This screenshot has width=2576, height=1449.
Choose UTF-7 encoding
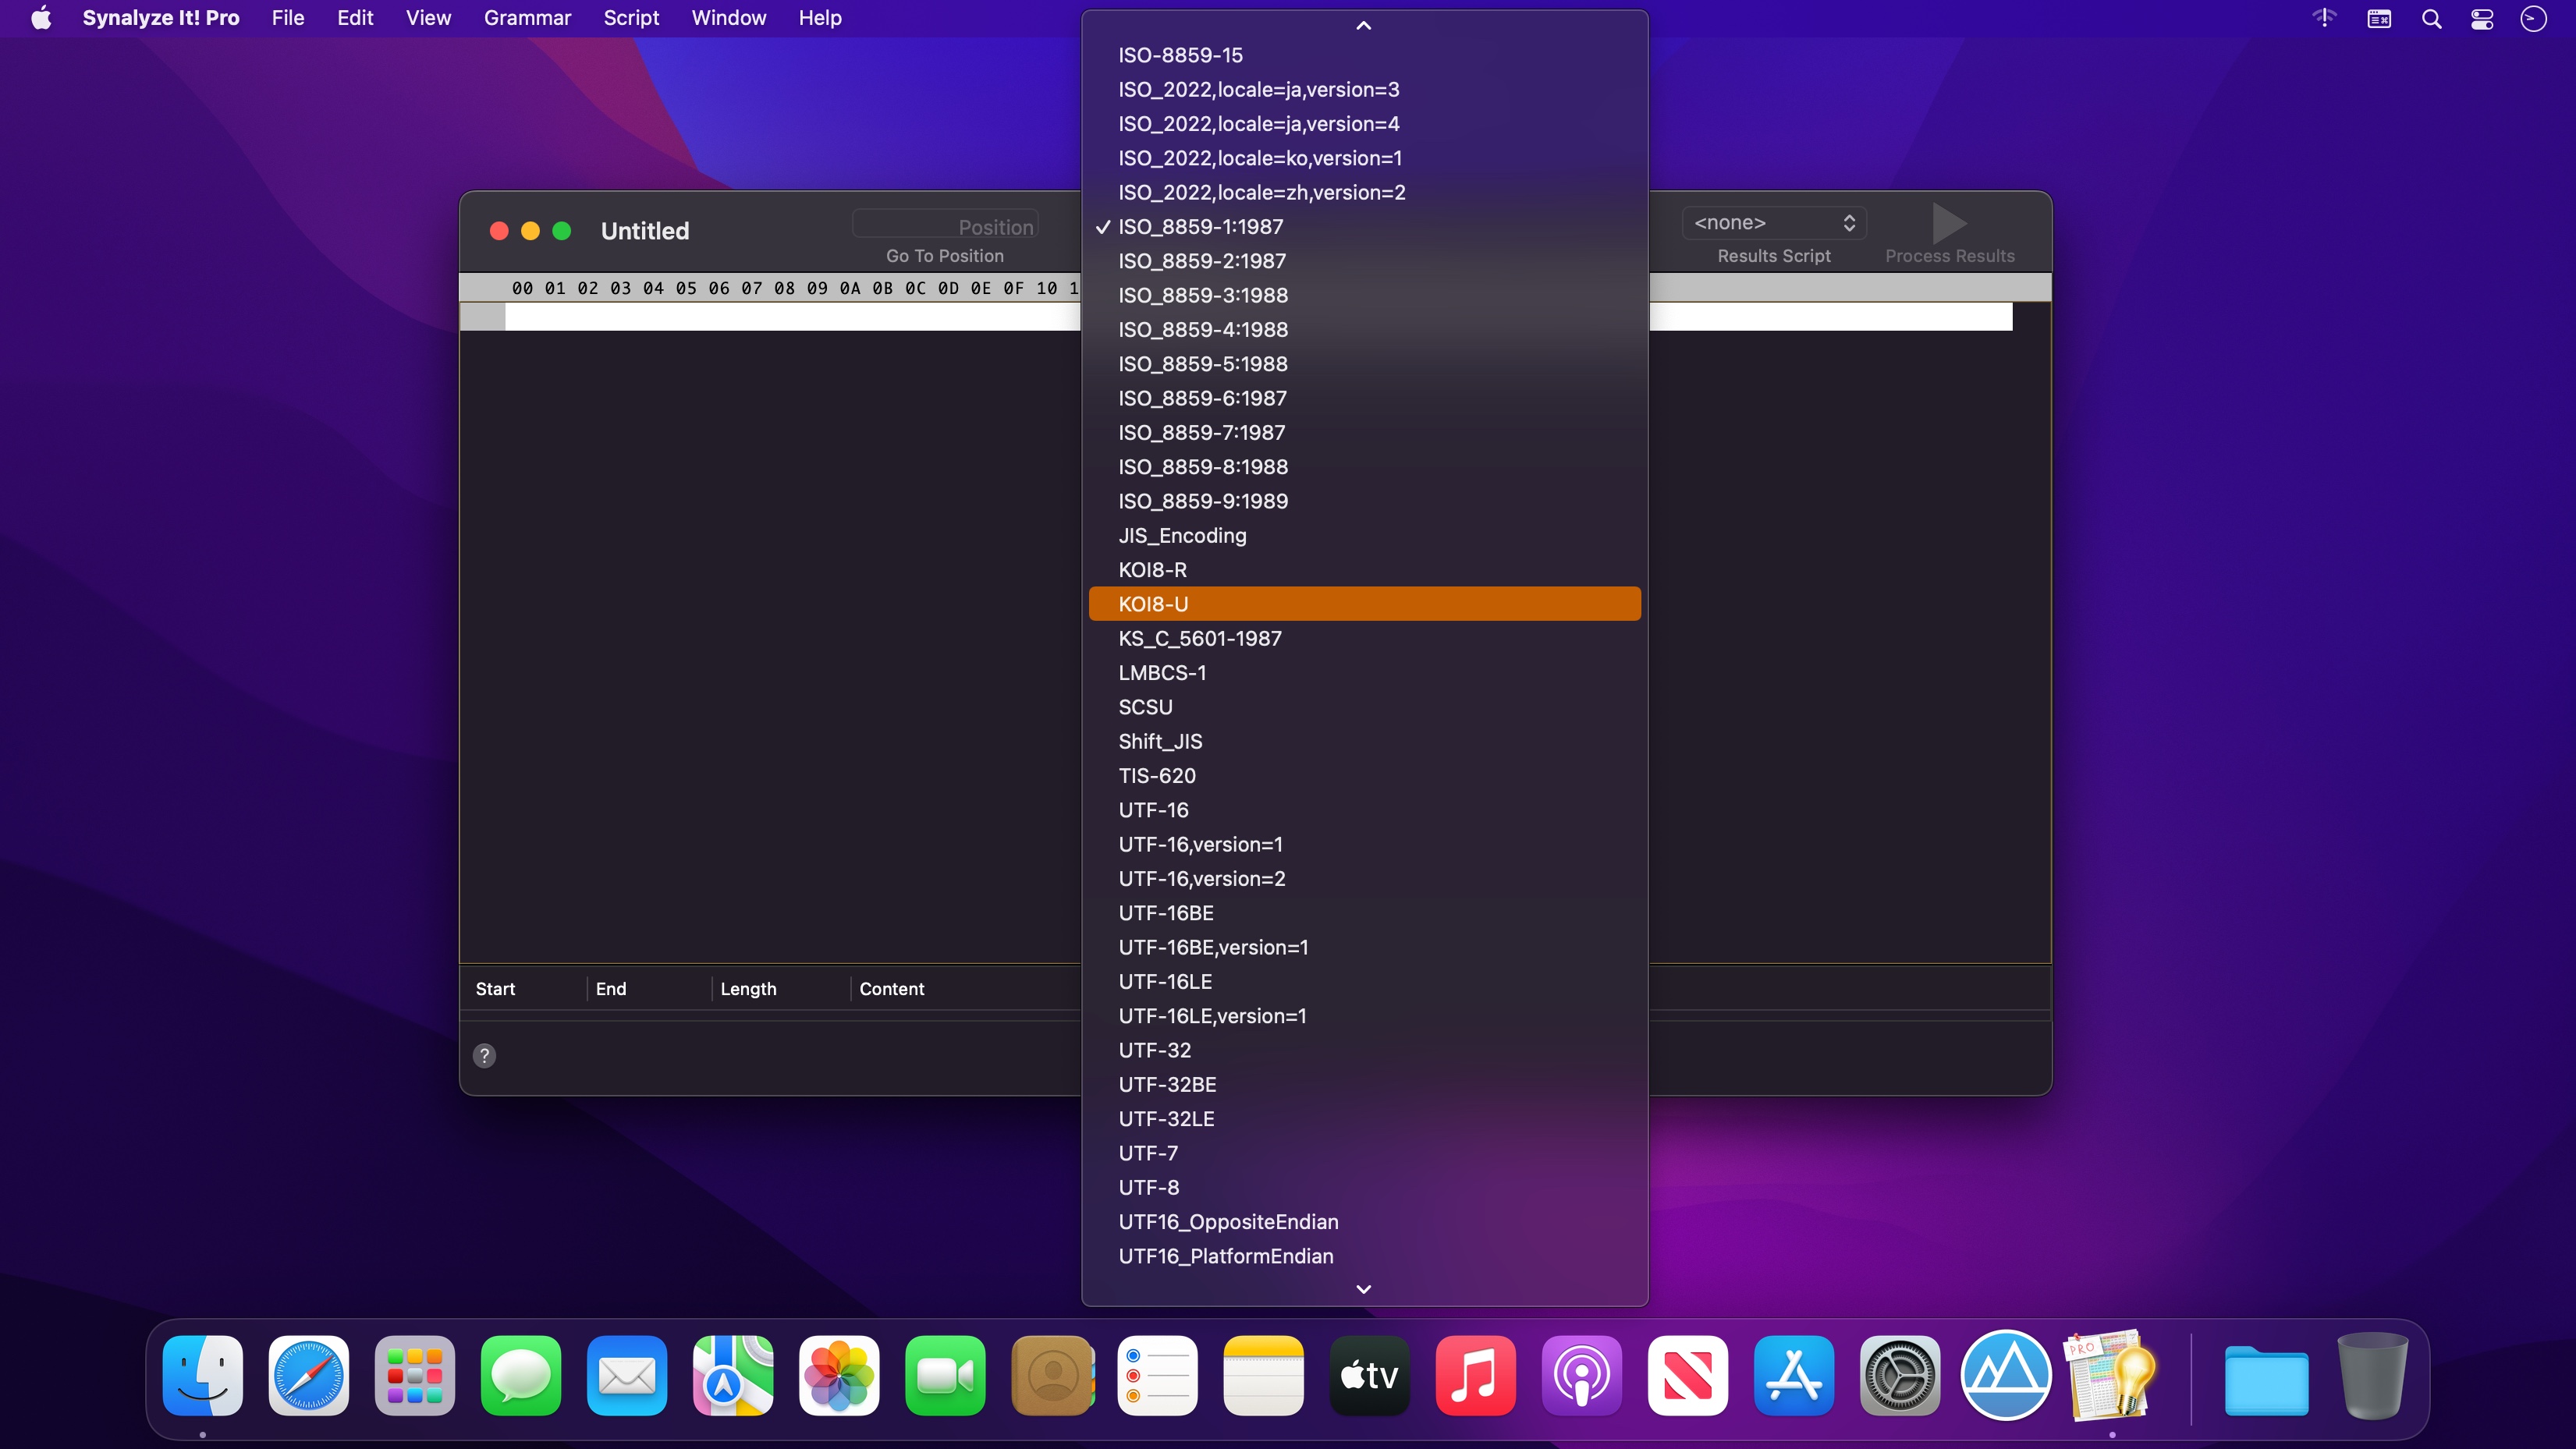point(1364,1153)
